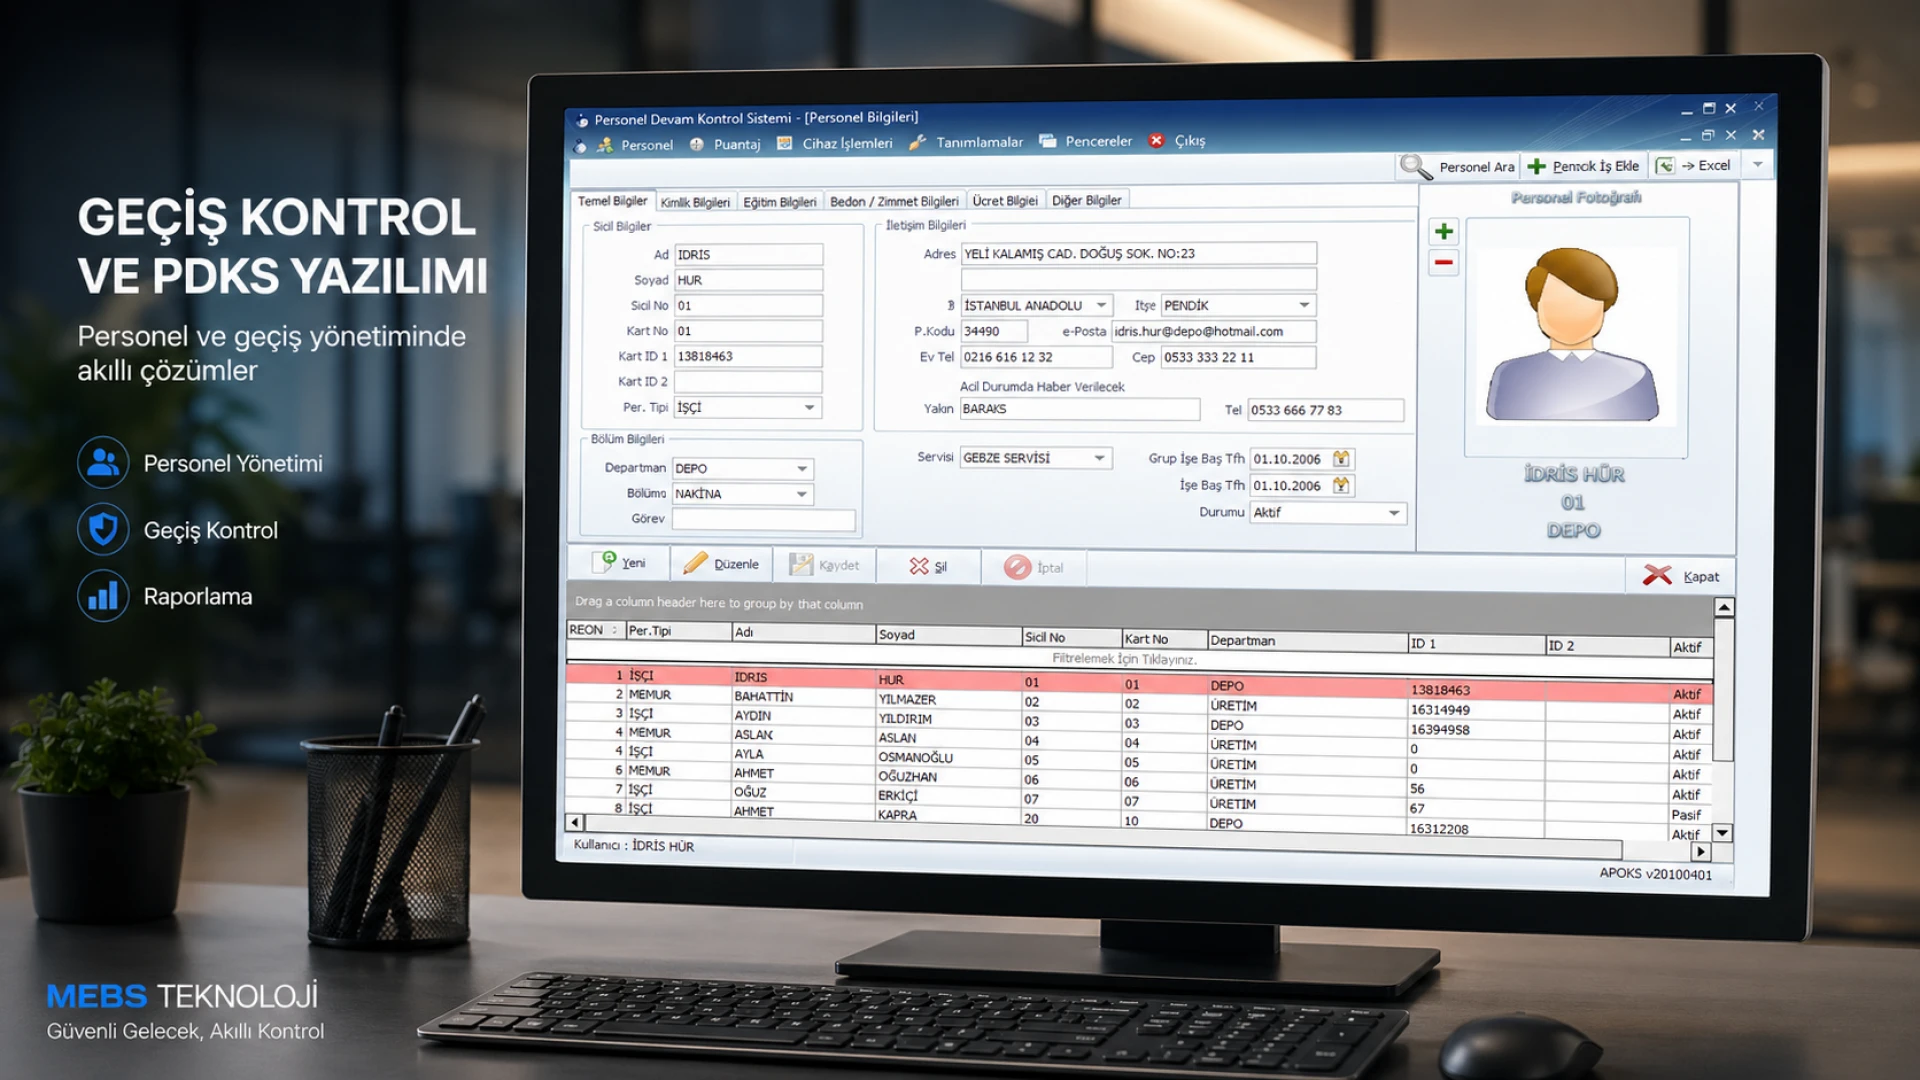Click the Soyad column header
Screen dimensions: 1920x1080
click(x=948, y=635)
